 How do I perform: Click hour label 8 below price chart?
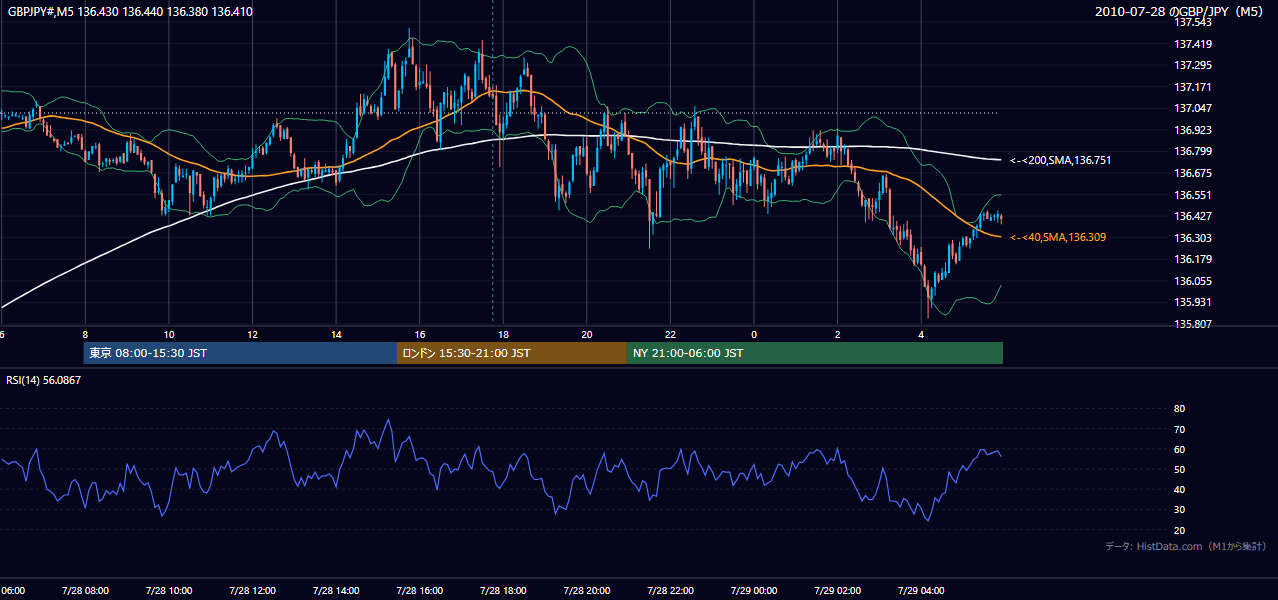pyautogui.click(x=85, y=334)
